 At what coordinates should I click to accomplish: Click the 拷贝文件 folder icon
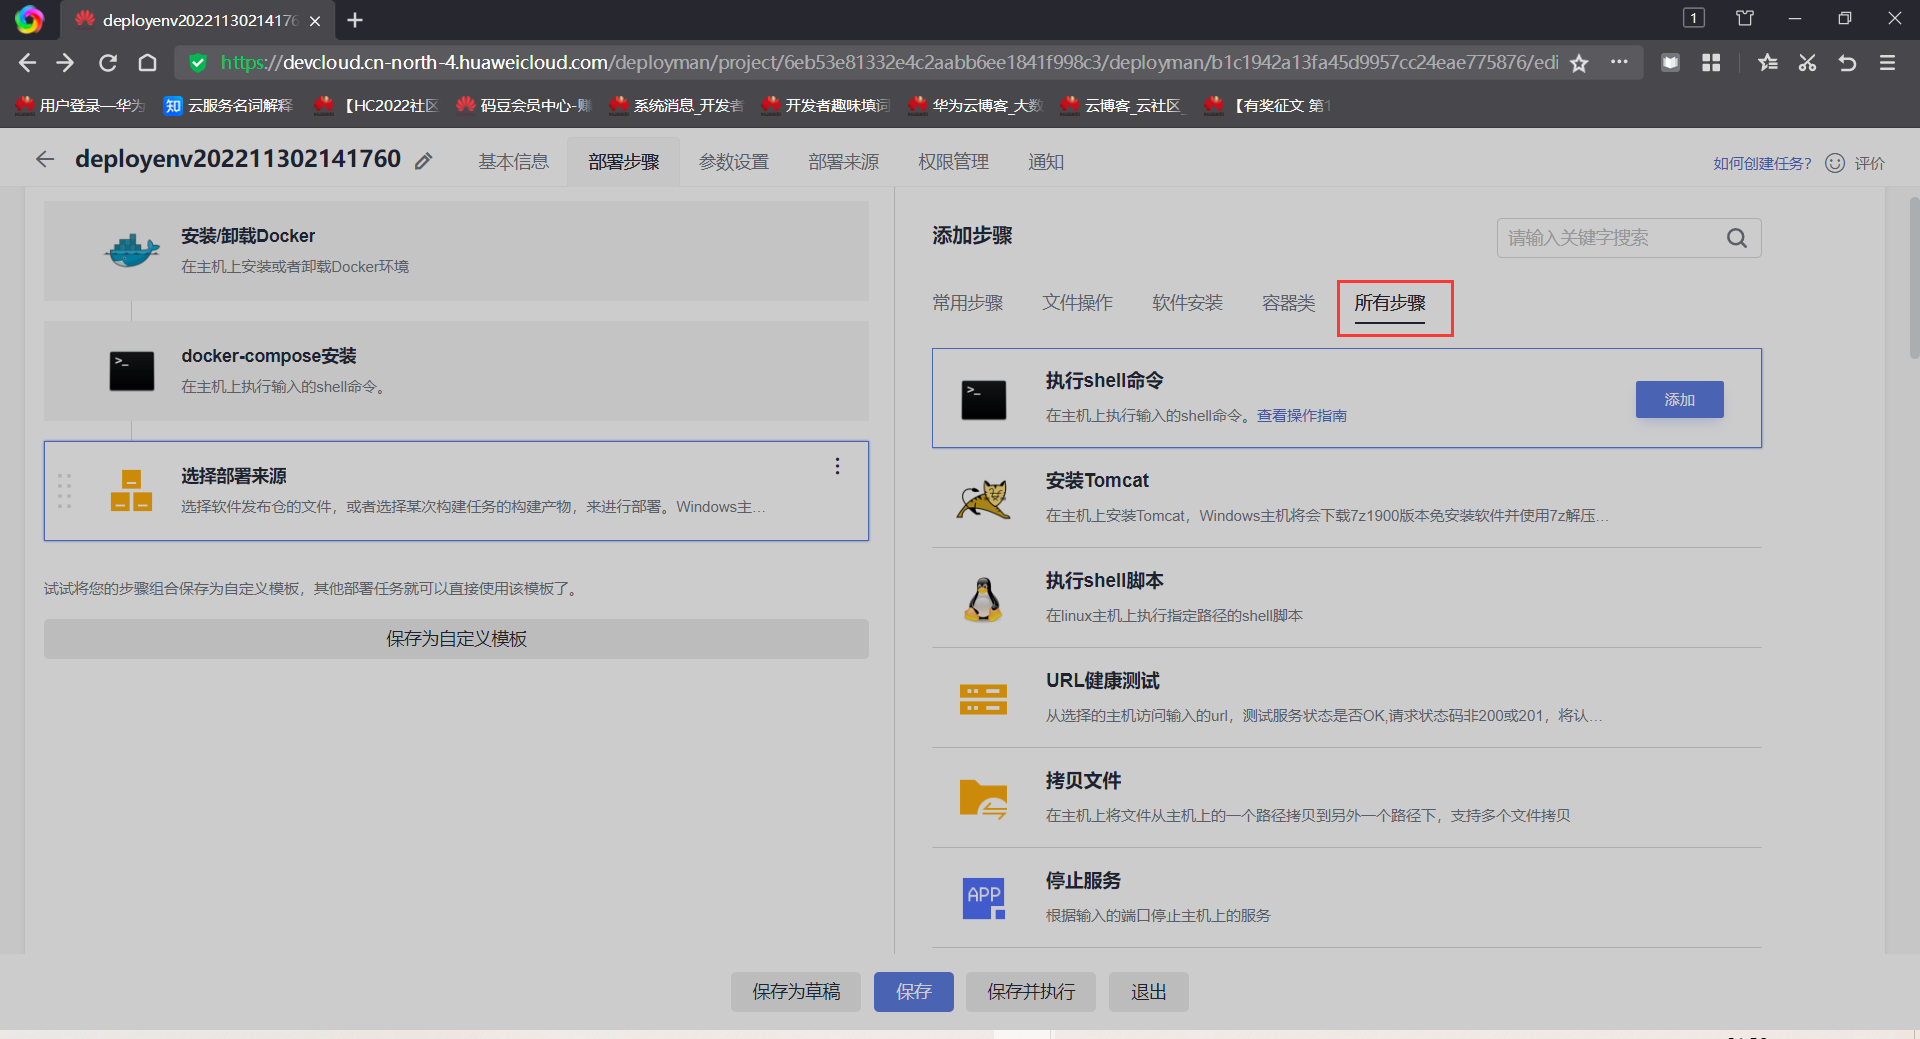[x=983, y=799]
